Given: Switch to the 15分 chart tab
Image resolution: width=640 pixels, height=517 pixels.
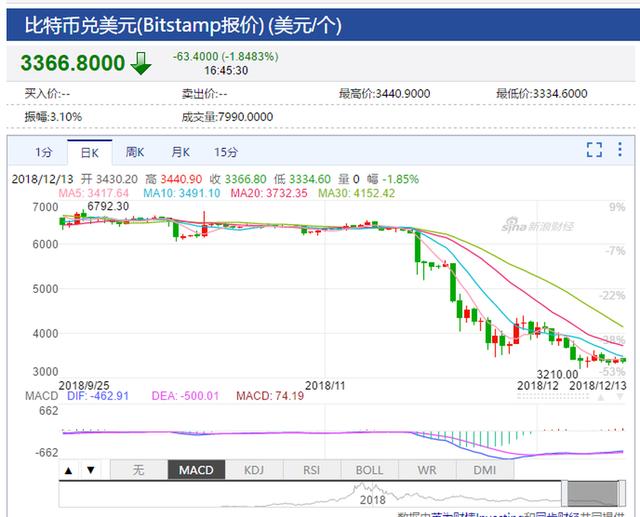Looking at the screenshot, I should [x=226, y=152].
